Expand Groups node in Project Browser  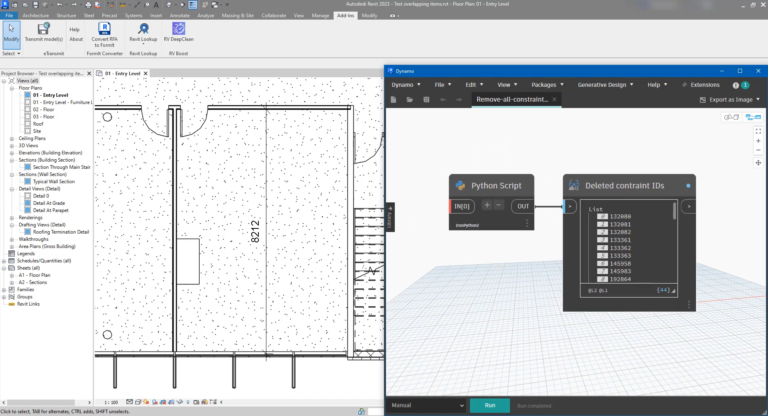4,297
